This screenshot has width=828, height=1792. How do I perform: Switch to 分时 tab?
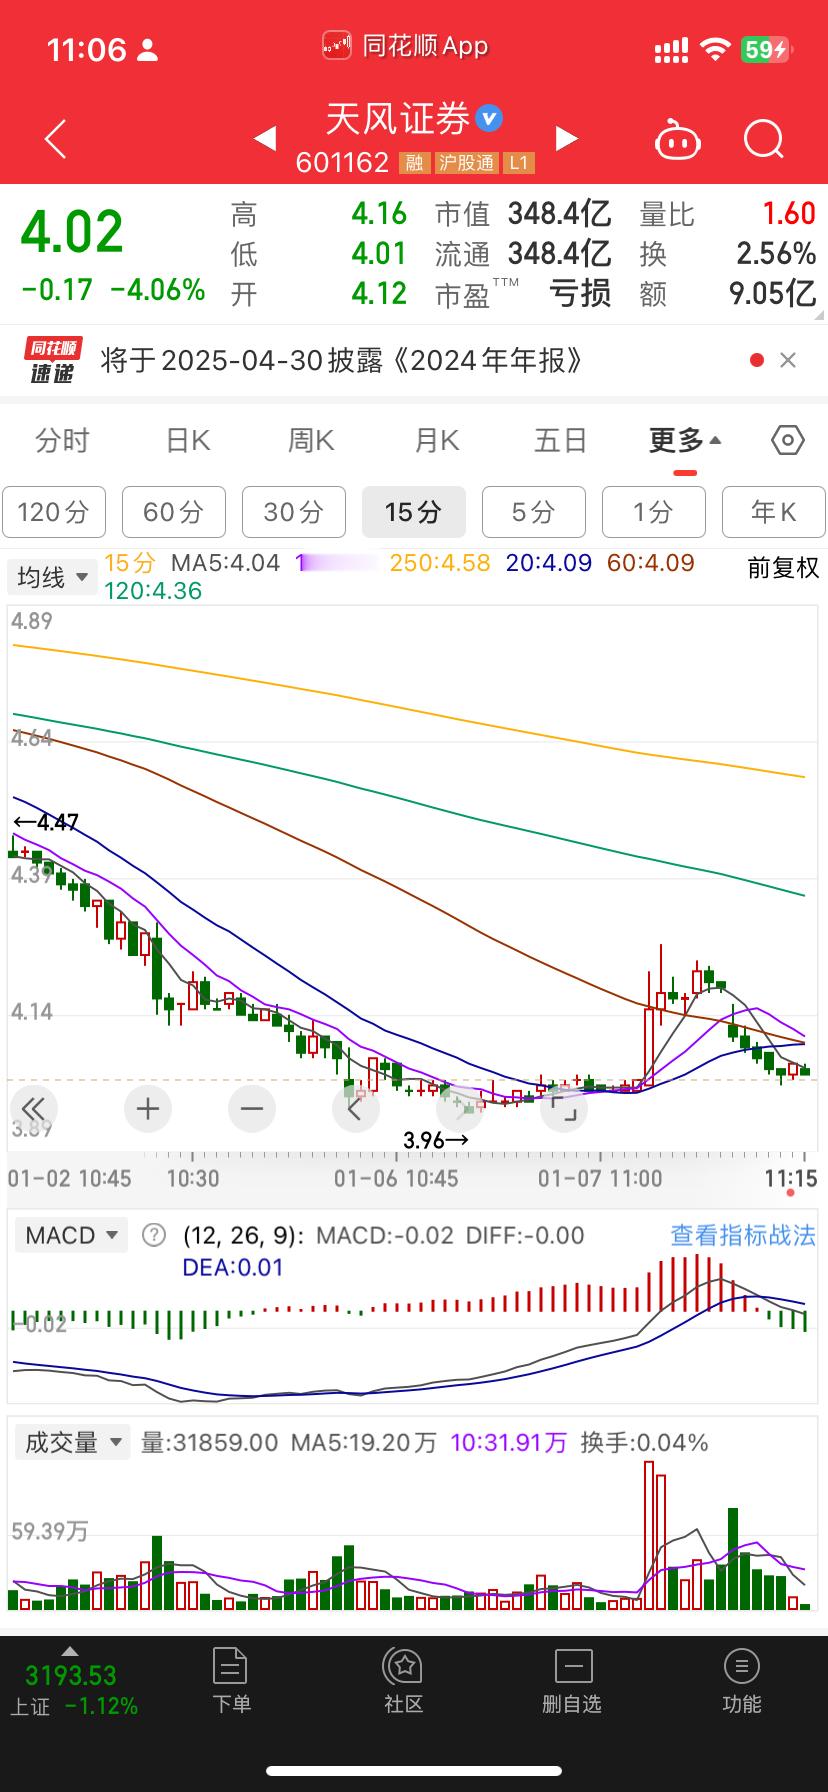coord(62,440)
